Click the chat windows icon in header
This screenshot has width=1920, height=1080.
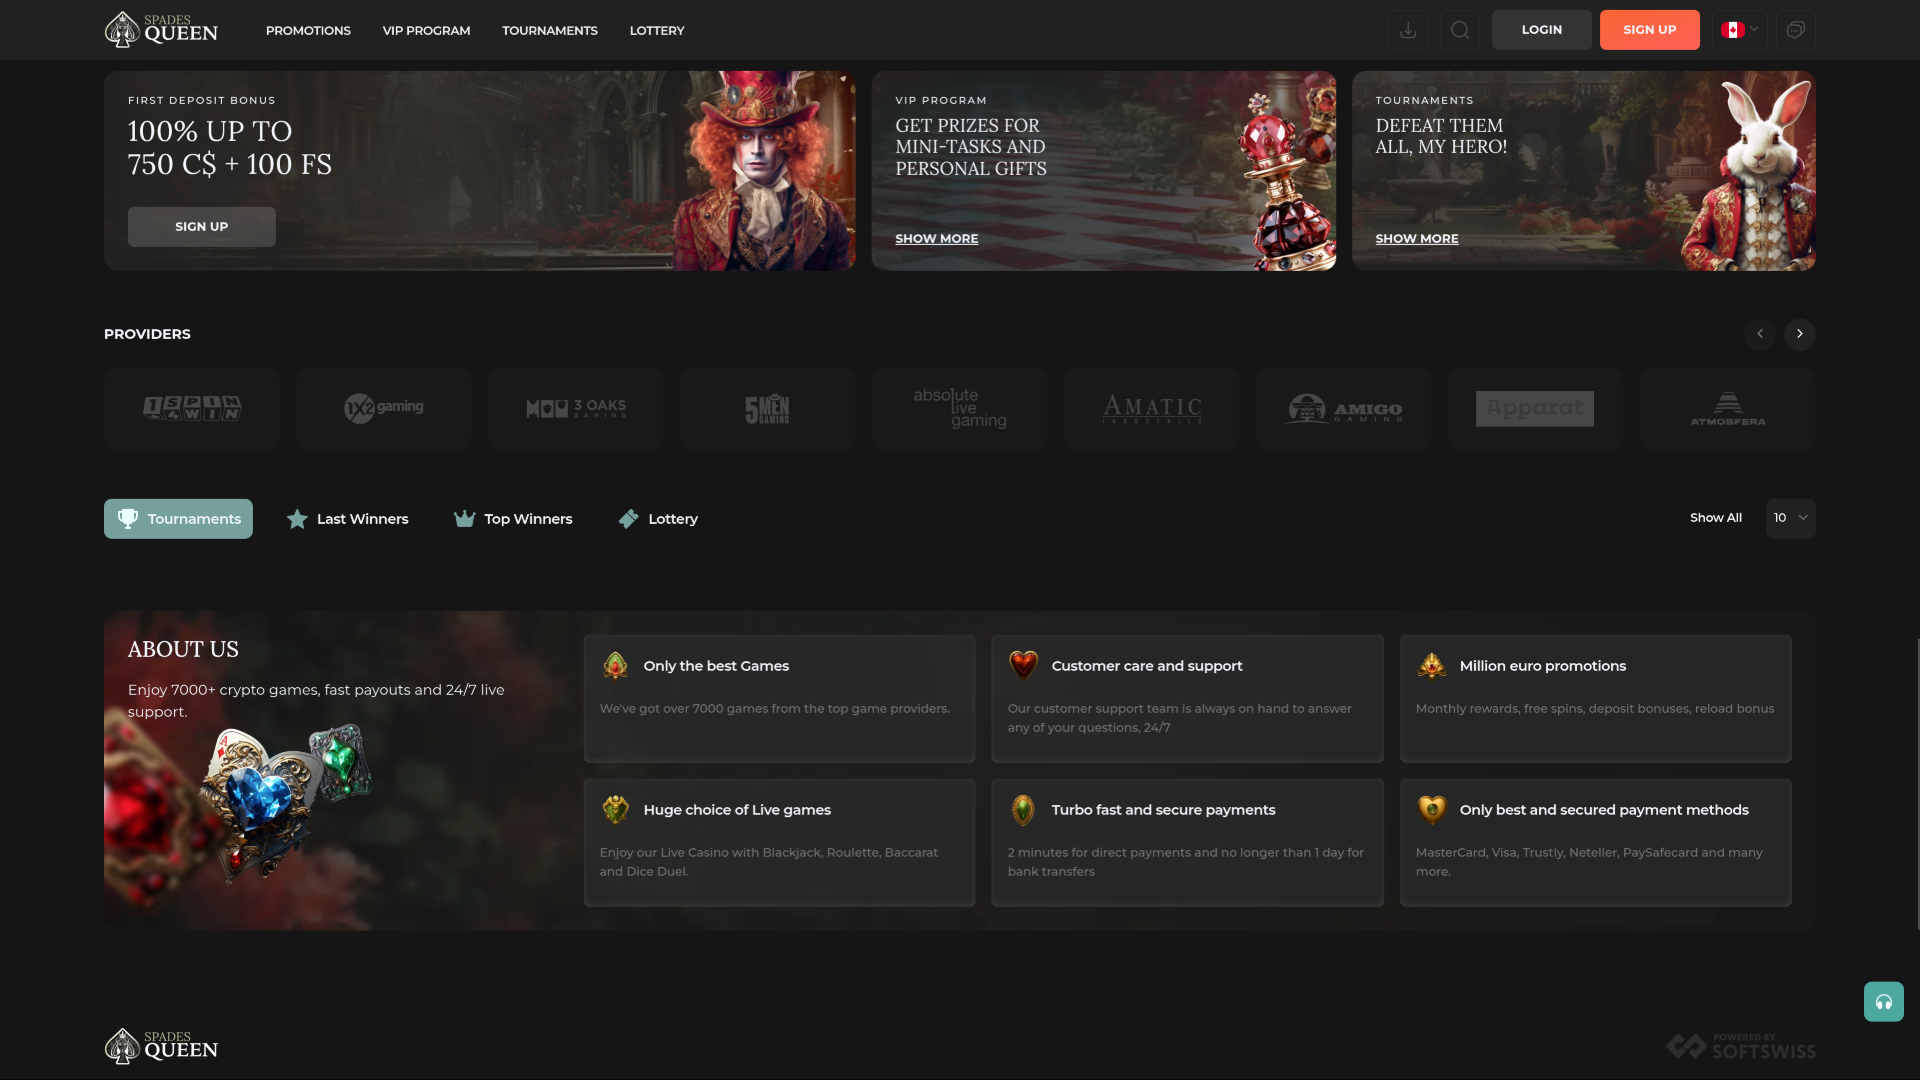click(1795, 30)
